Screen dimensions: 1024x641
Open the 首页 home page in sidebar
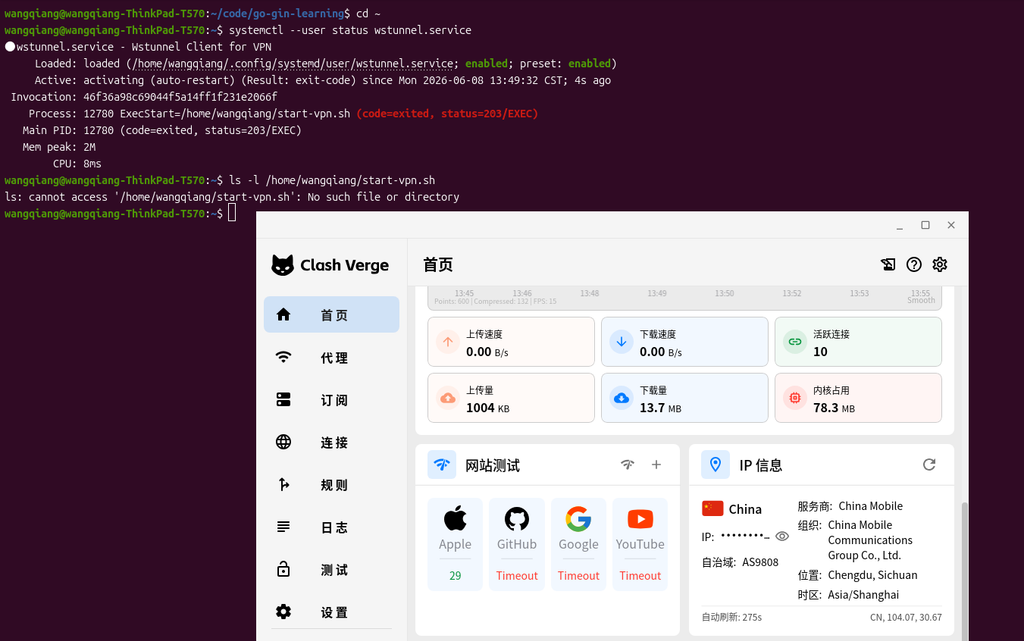click(x=331, y=315)
